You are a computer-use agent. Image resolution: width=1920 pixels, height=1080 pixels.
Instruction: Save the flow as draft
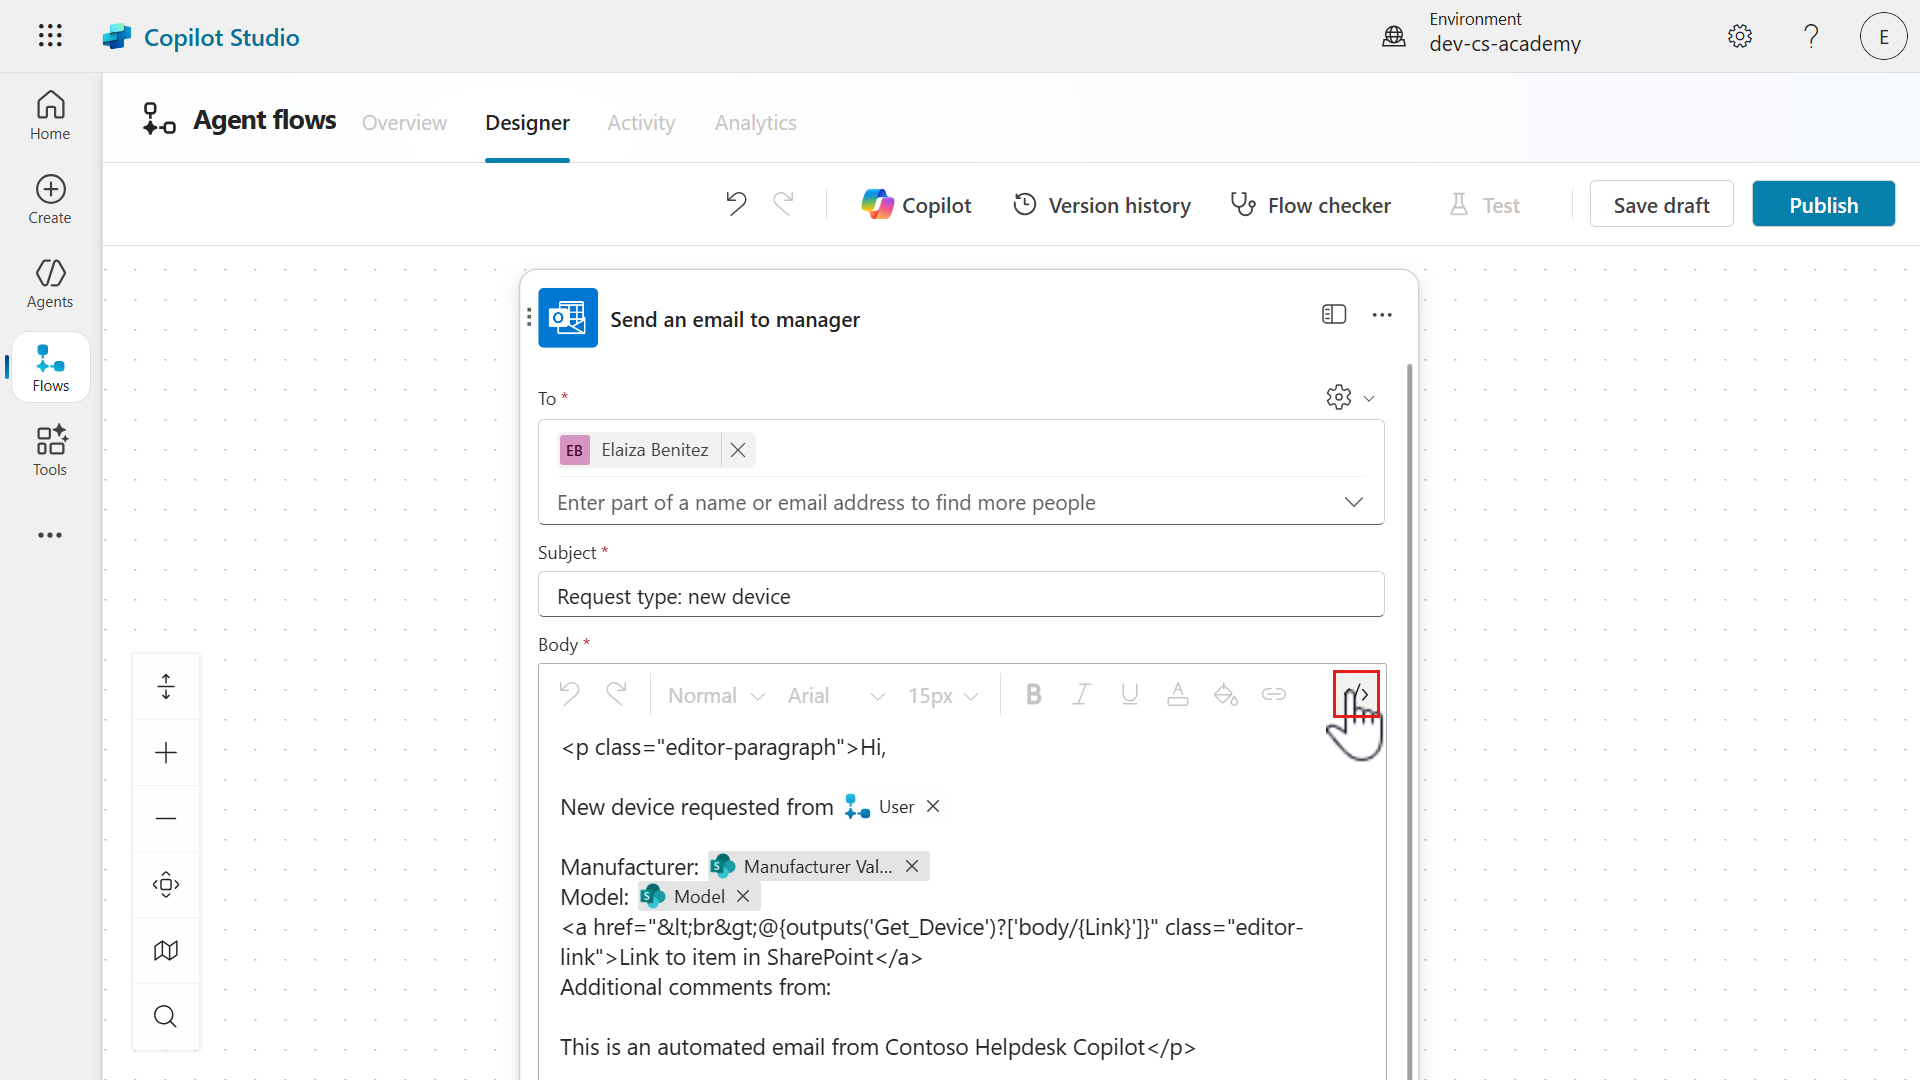point(1661,203)
